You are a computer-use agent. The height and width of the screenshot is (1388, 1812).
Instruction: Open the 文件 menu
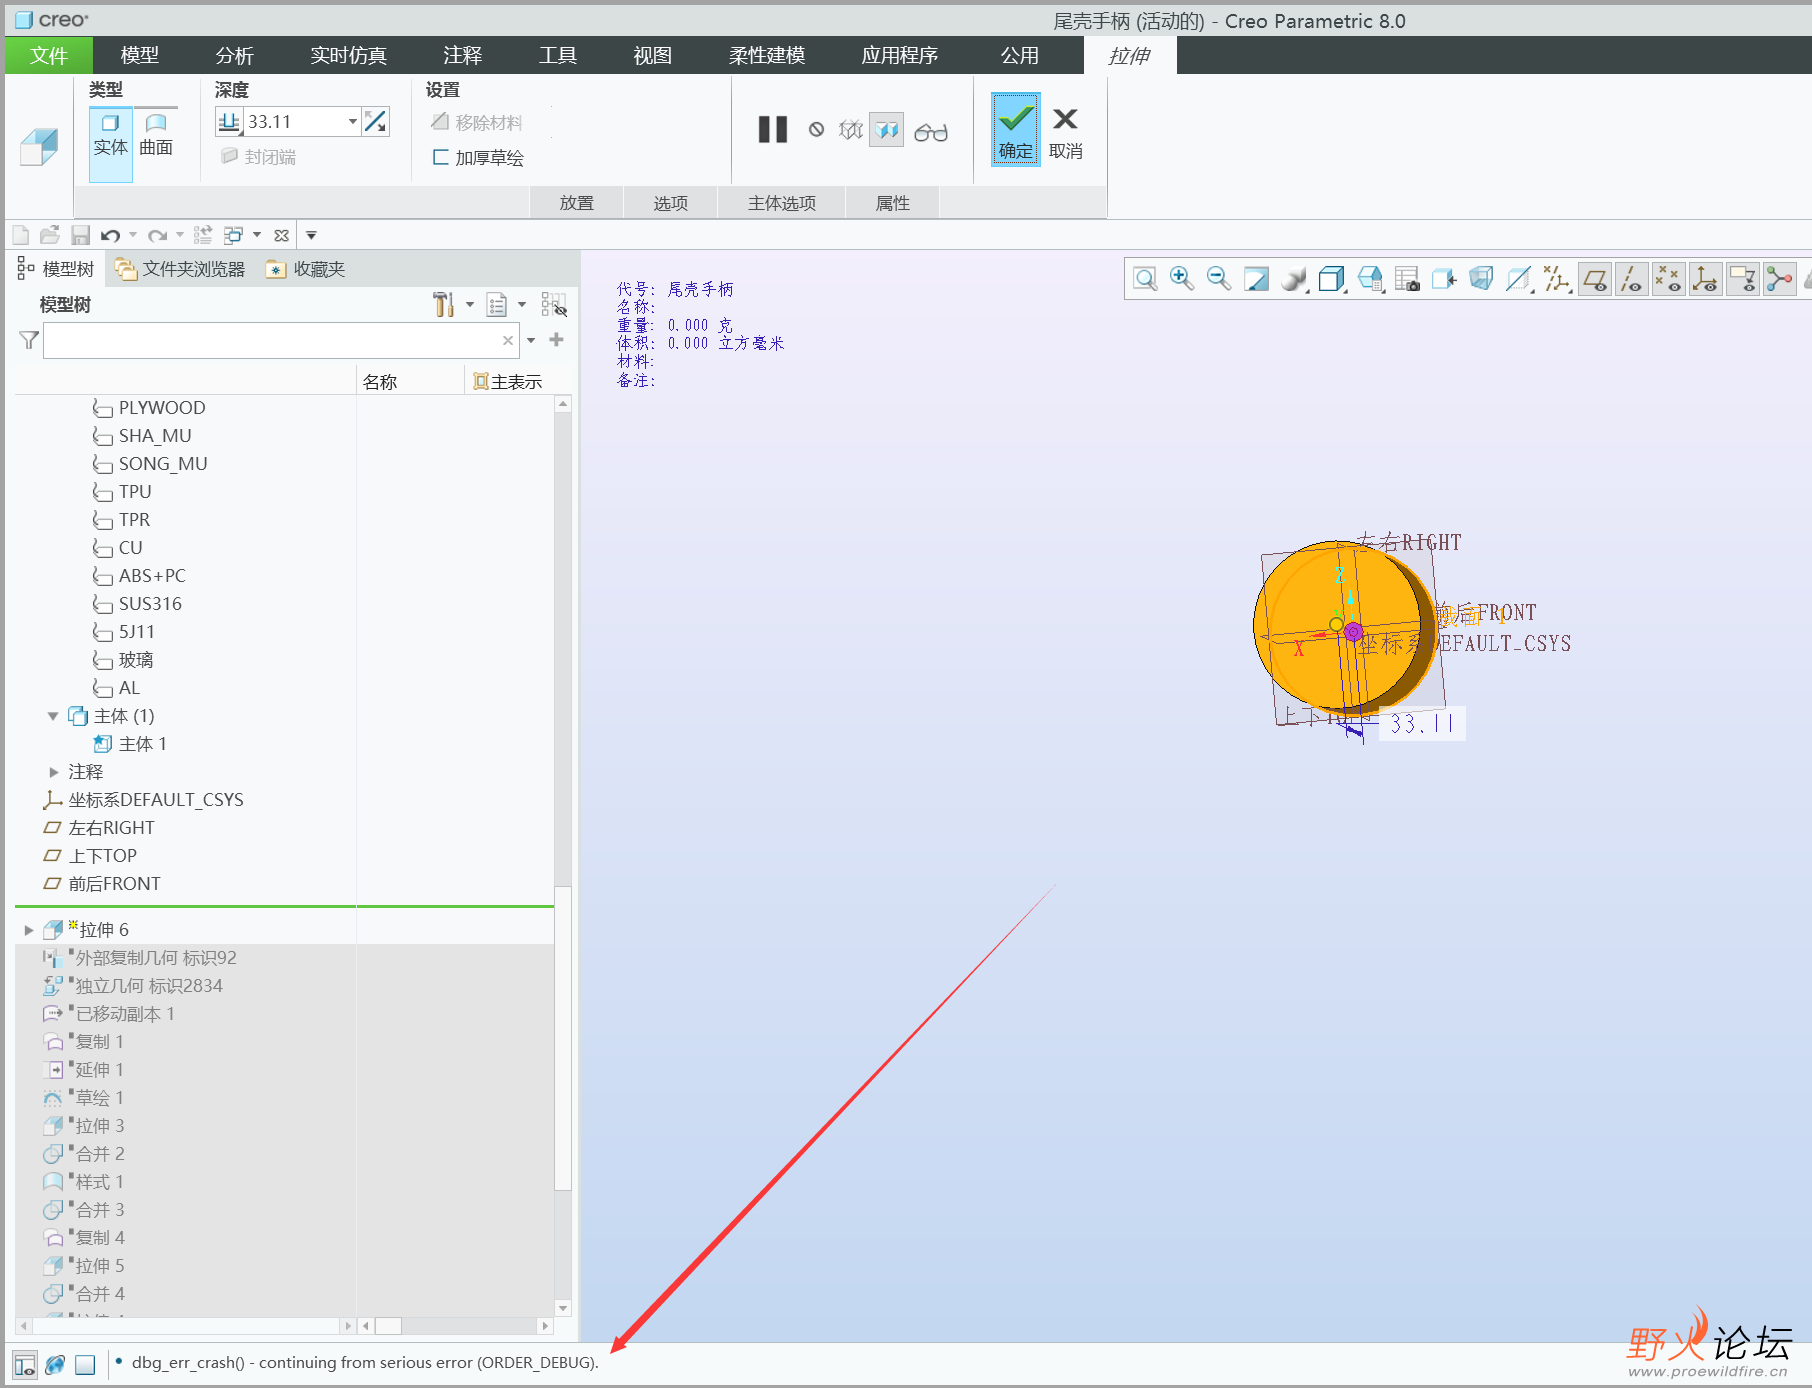49,55
